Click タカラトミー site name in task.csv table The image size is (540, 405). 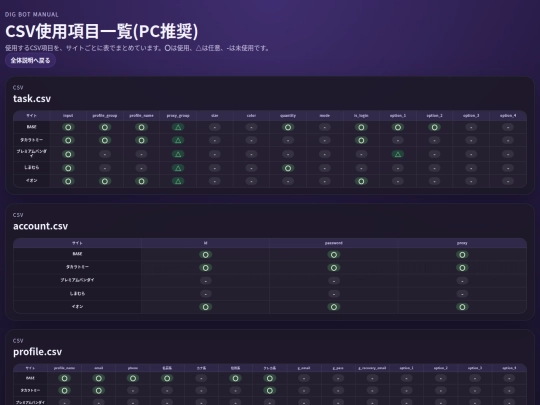pos(32,140)
